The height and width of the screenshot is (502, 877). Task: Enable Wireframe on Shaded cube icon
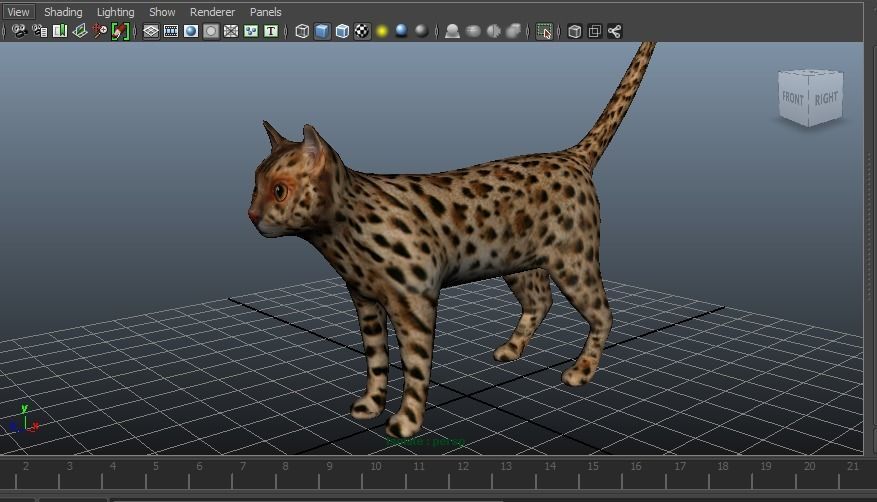point(342,31)
